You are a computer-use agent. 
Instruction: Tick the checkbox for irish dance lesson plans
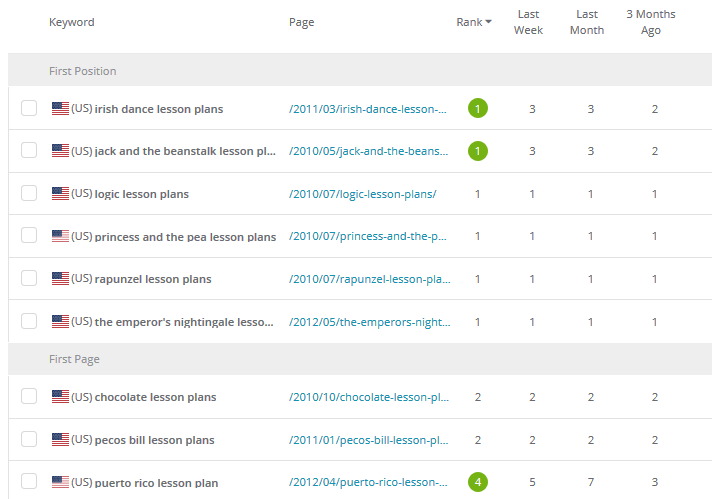click(29, 108)
